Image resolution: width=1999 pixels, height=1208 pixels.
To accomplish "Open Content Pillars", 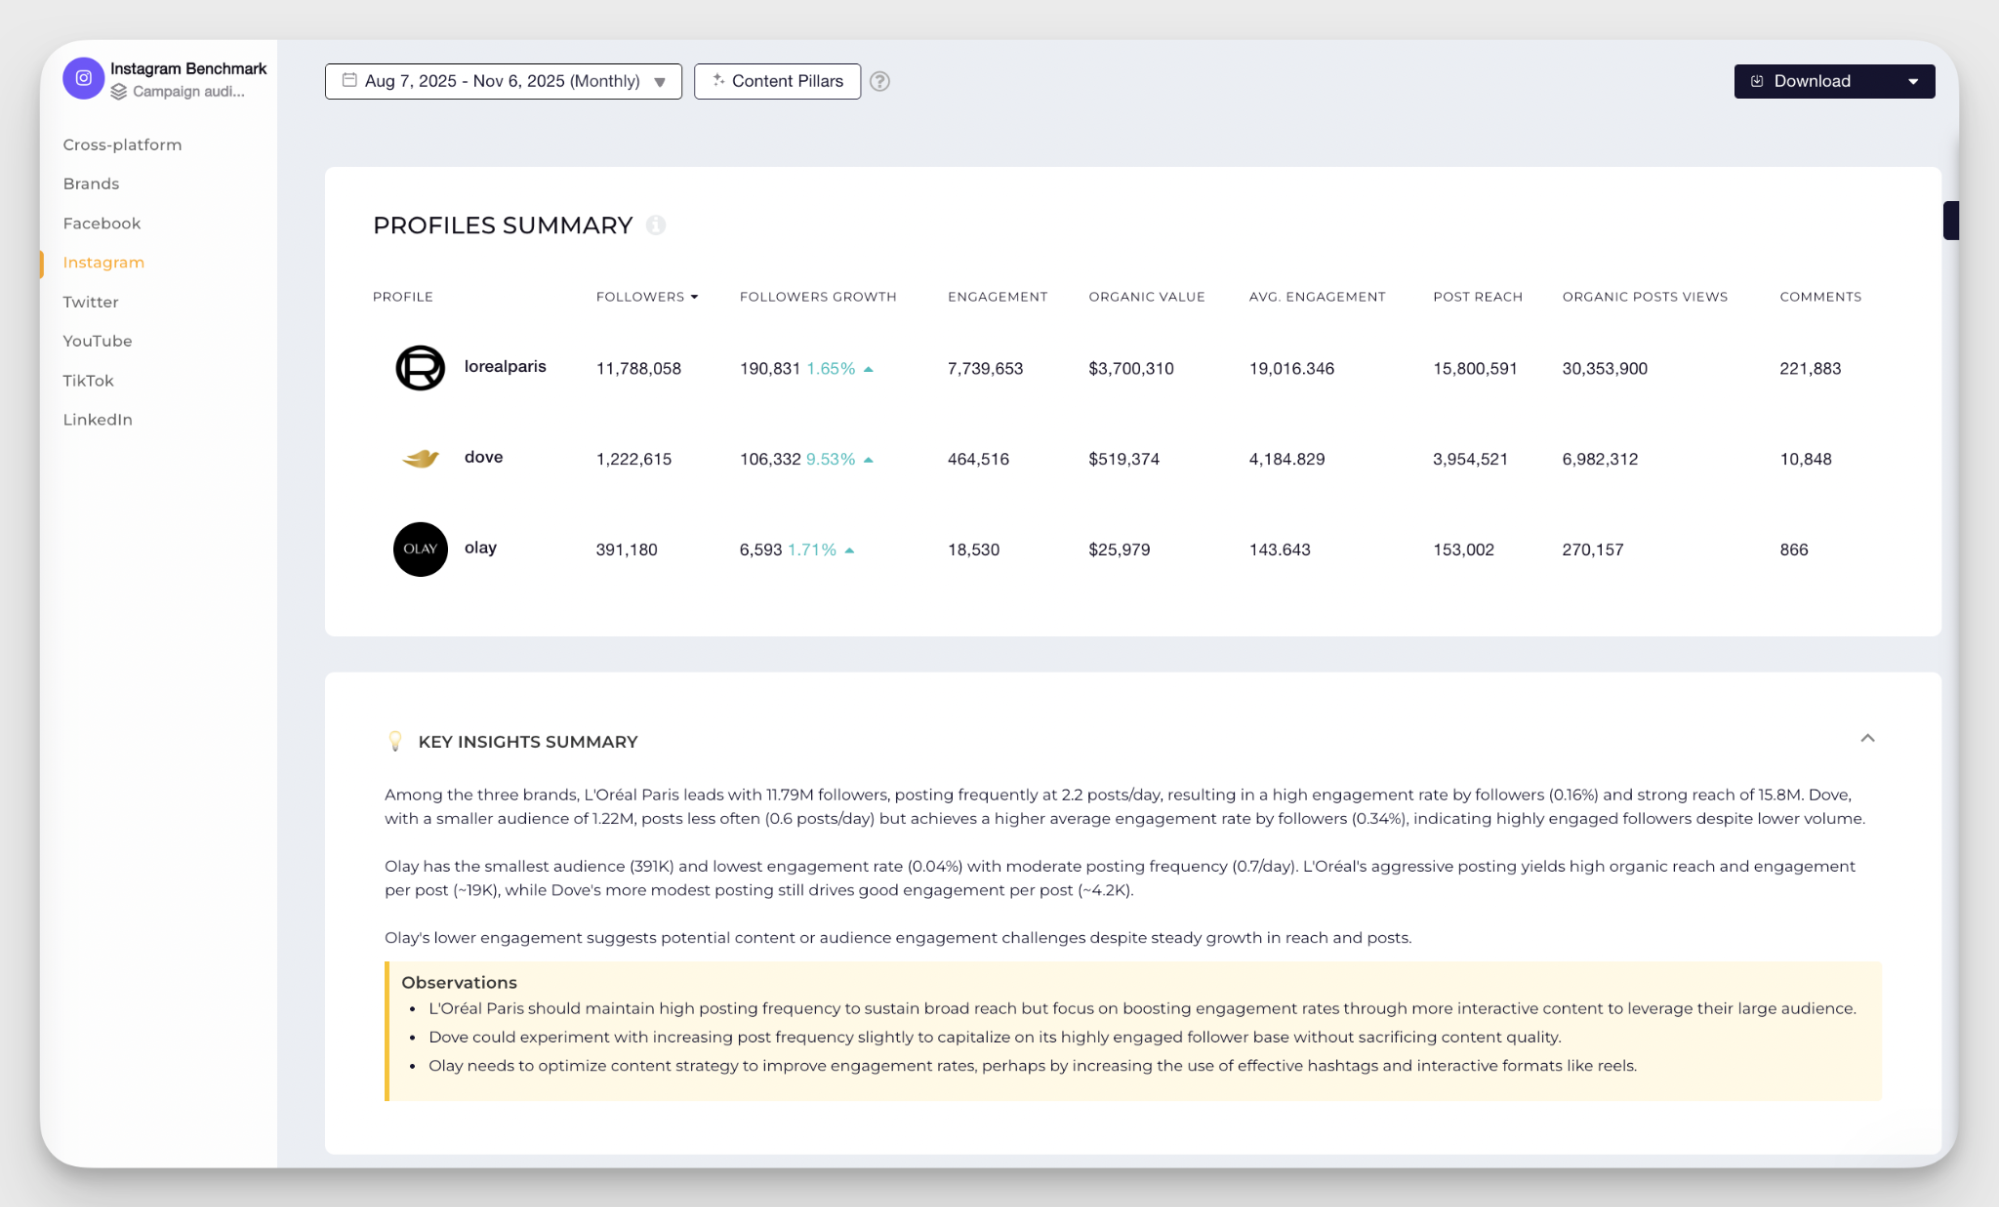I will coord(787,81).
